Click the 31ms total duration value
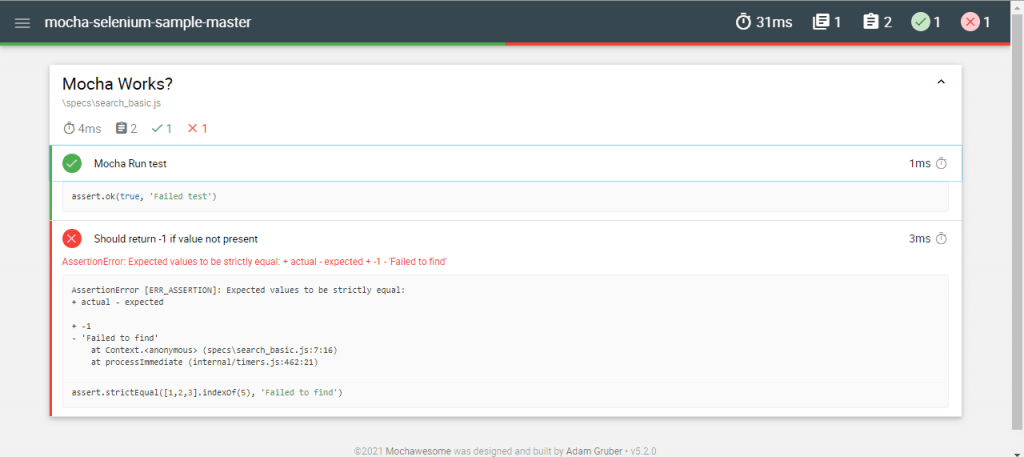1024x457 pixels. [x=774, y=22]
